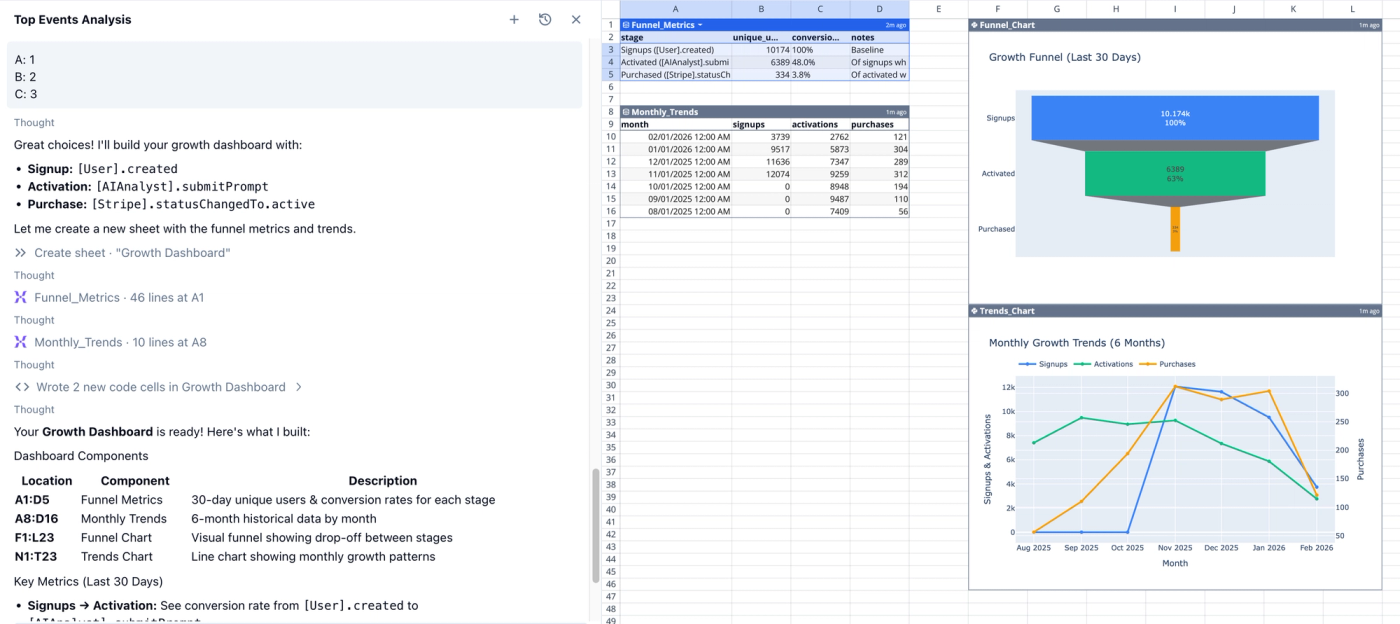Toggle Activations series in trends chart legend
The image size is (1400, 624).
click(1103, 364)
